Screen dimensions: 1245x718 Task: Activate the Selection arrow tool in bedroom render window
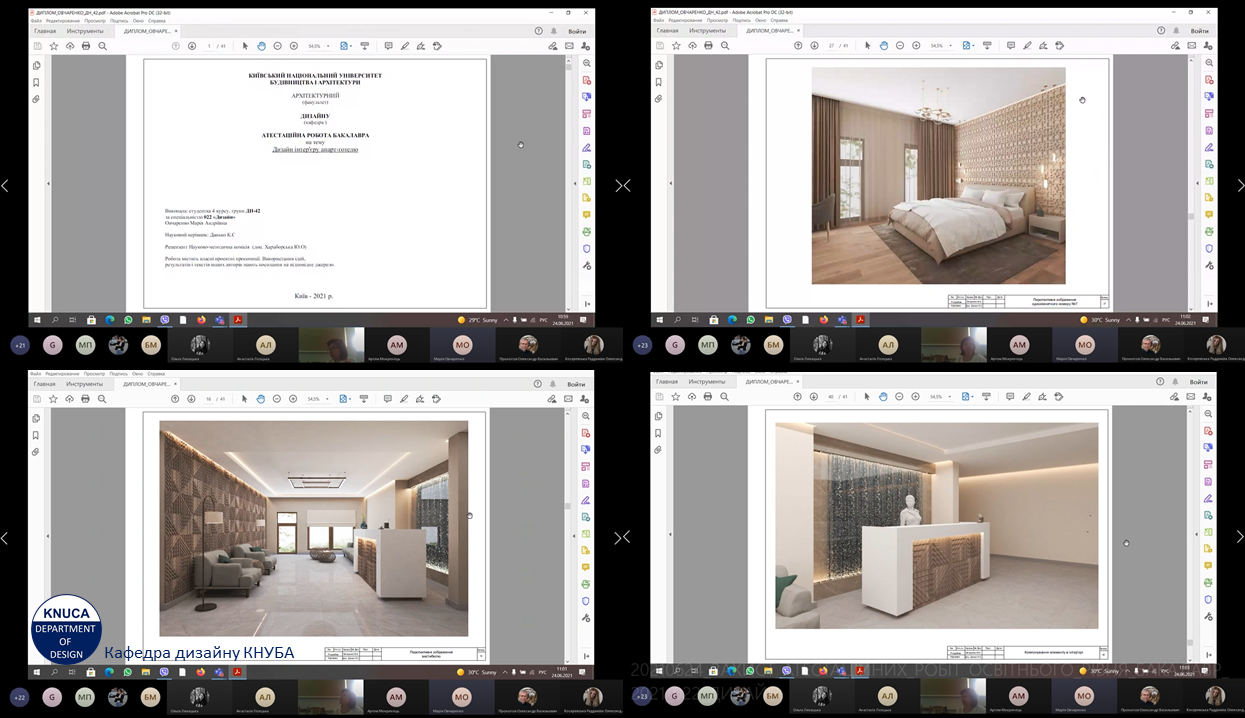coord(868,46)
